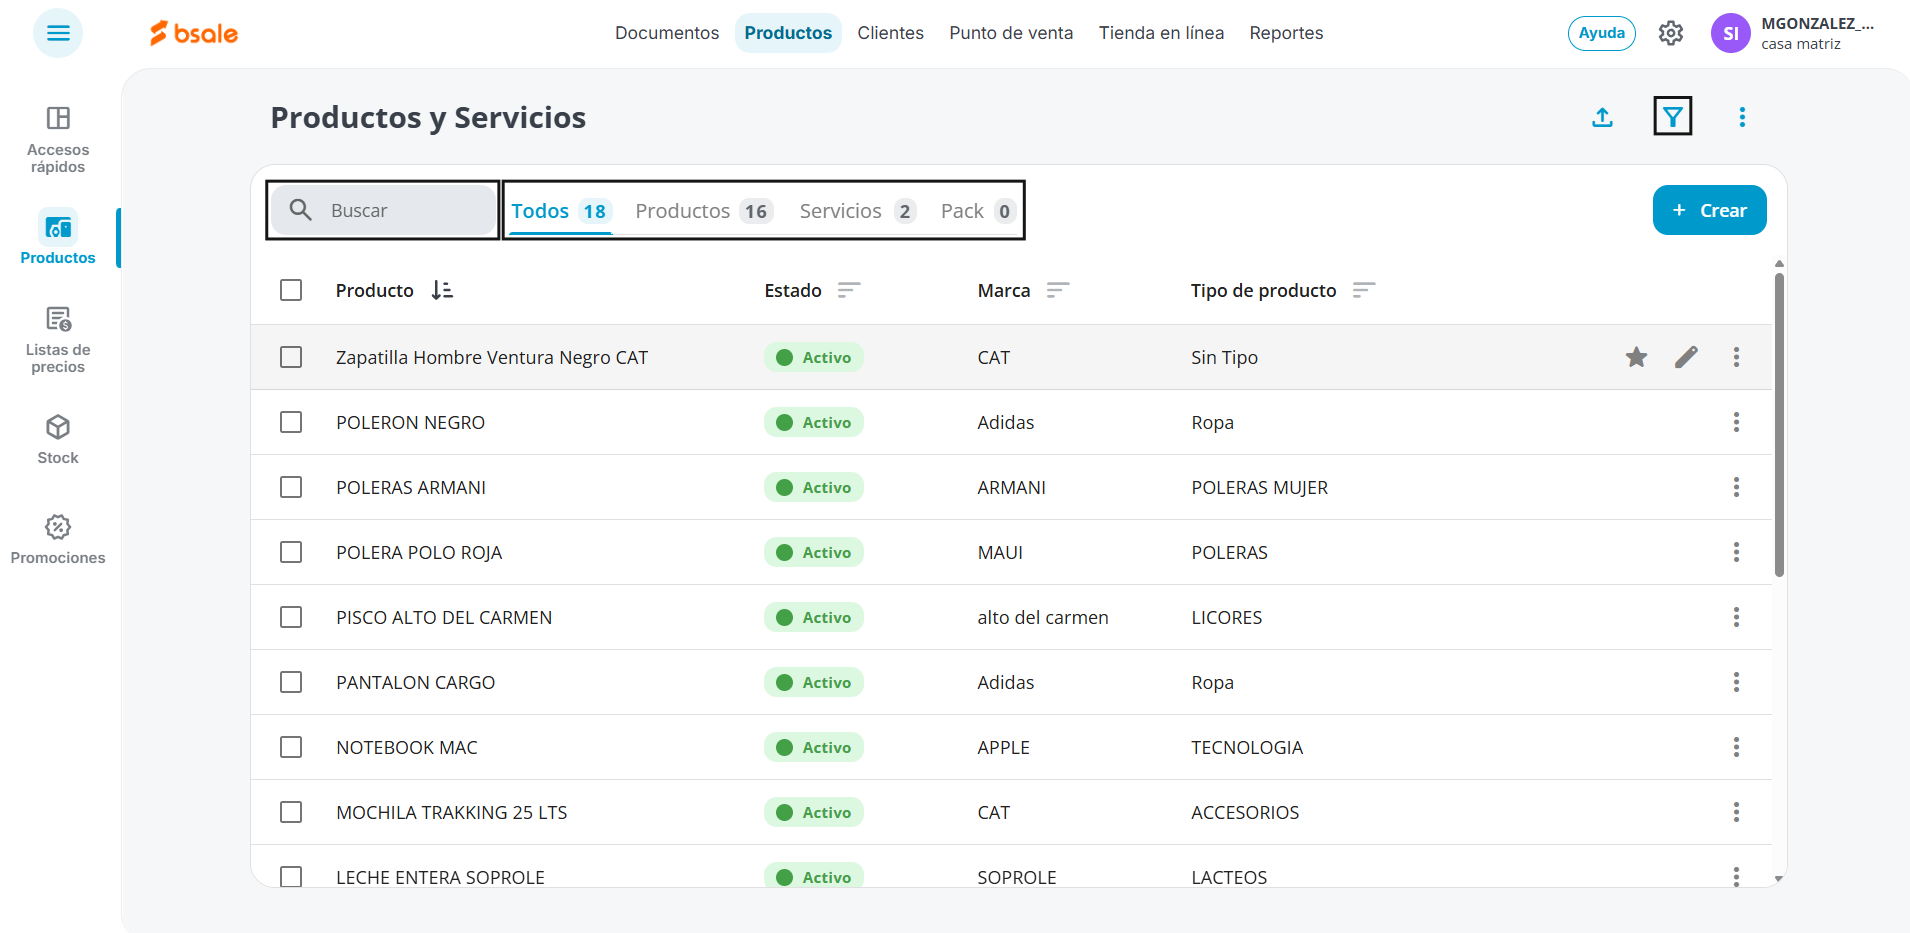Open row menu for POLERA POLO ROJA
This screenshot has width=1910, height=933.
click(x=1736, y=552)
